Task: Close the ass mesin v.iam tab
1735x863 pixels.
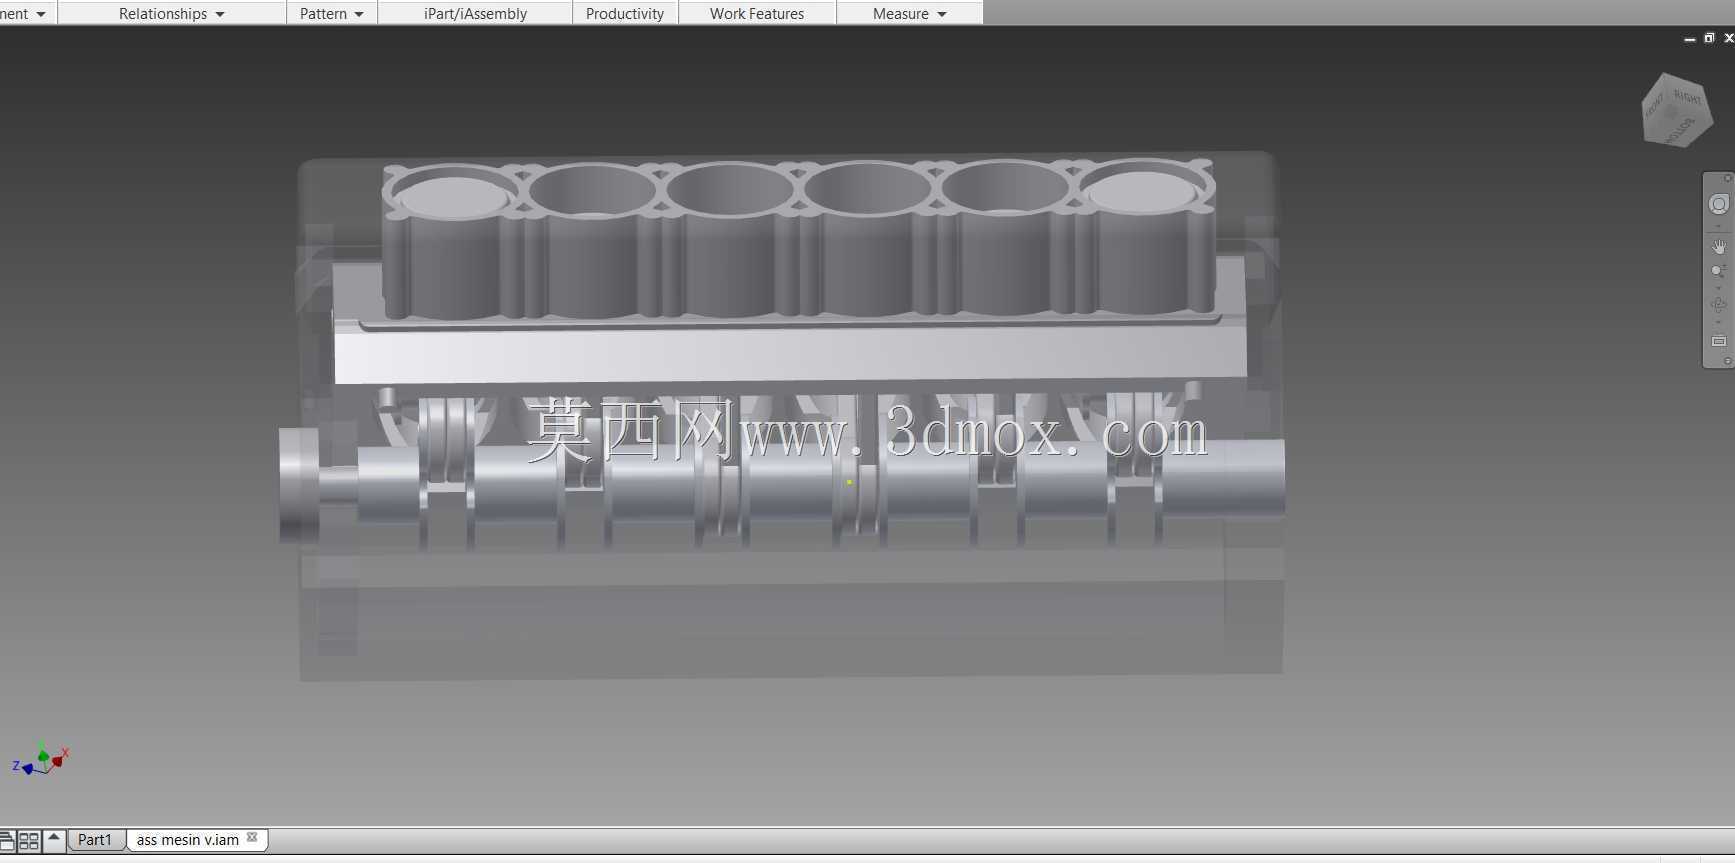Action: (x=252, y=838)
